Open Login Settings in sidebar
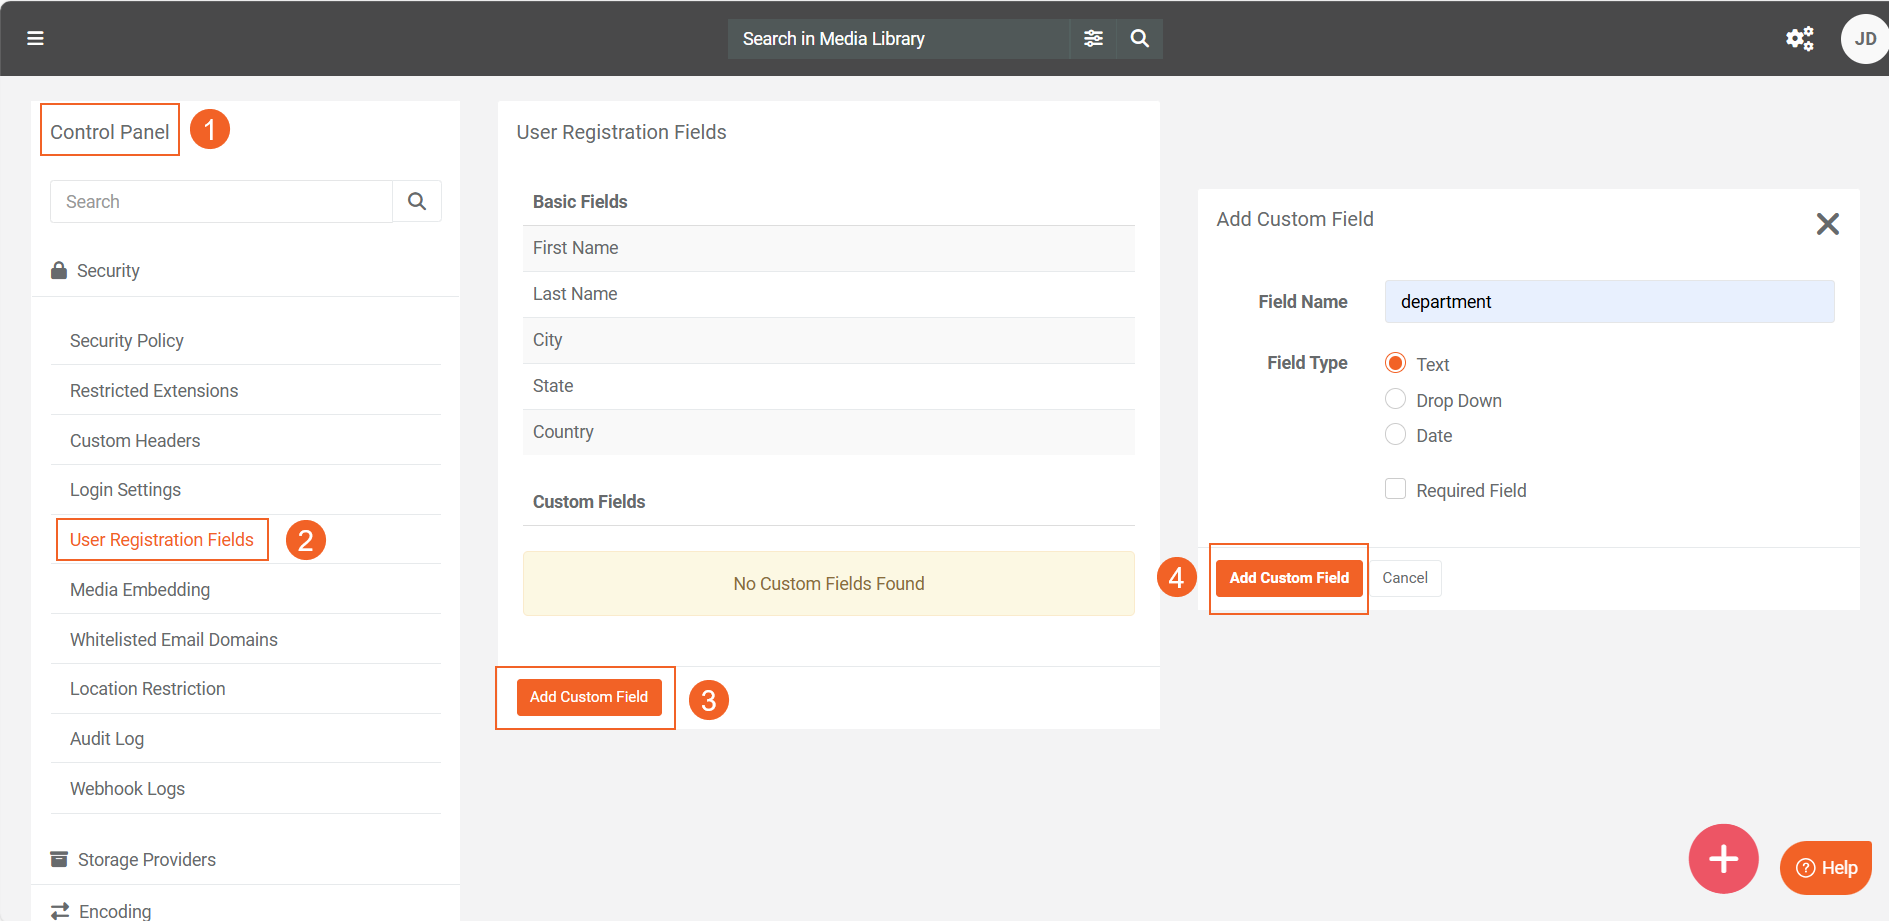Viewport: 1889px width, 921px height. click(125, 490)
